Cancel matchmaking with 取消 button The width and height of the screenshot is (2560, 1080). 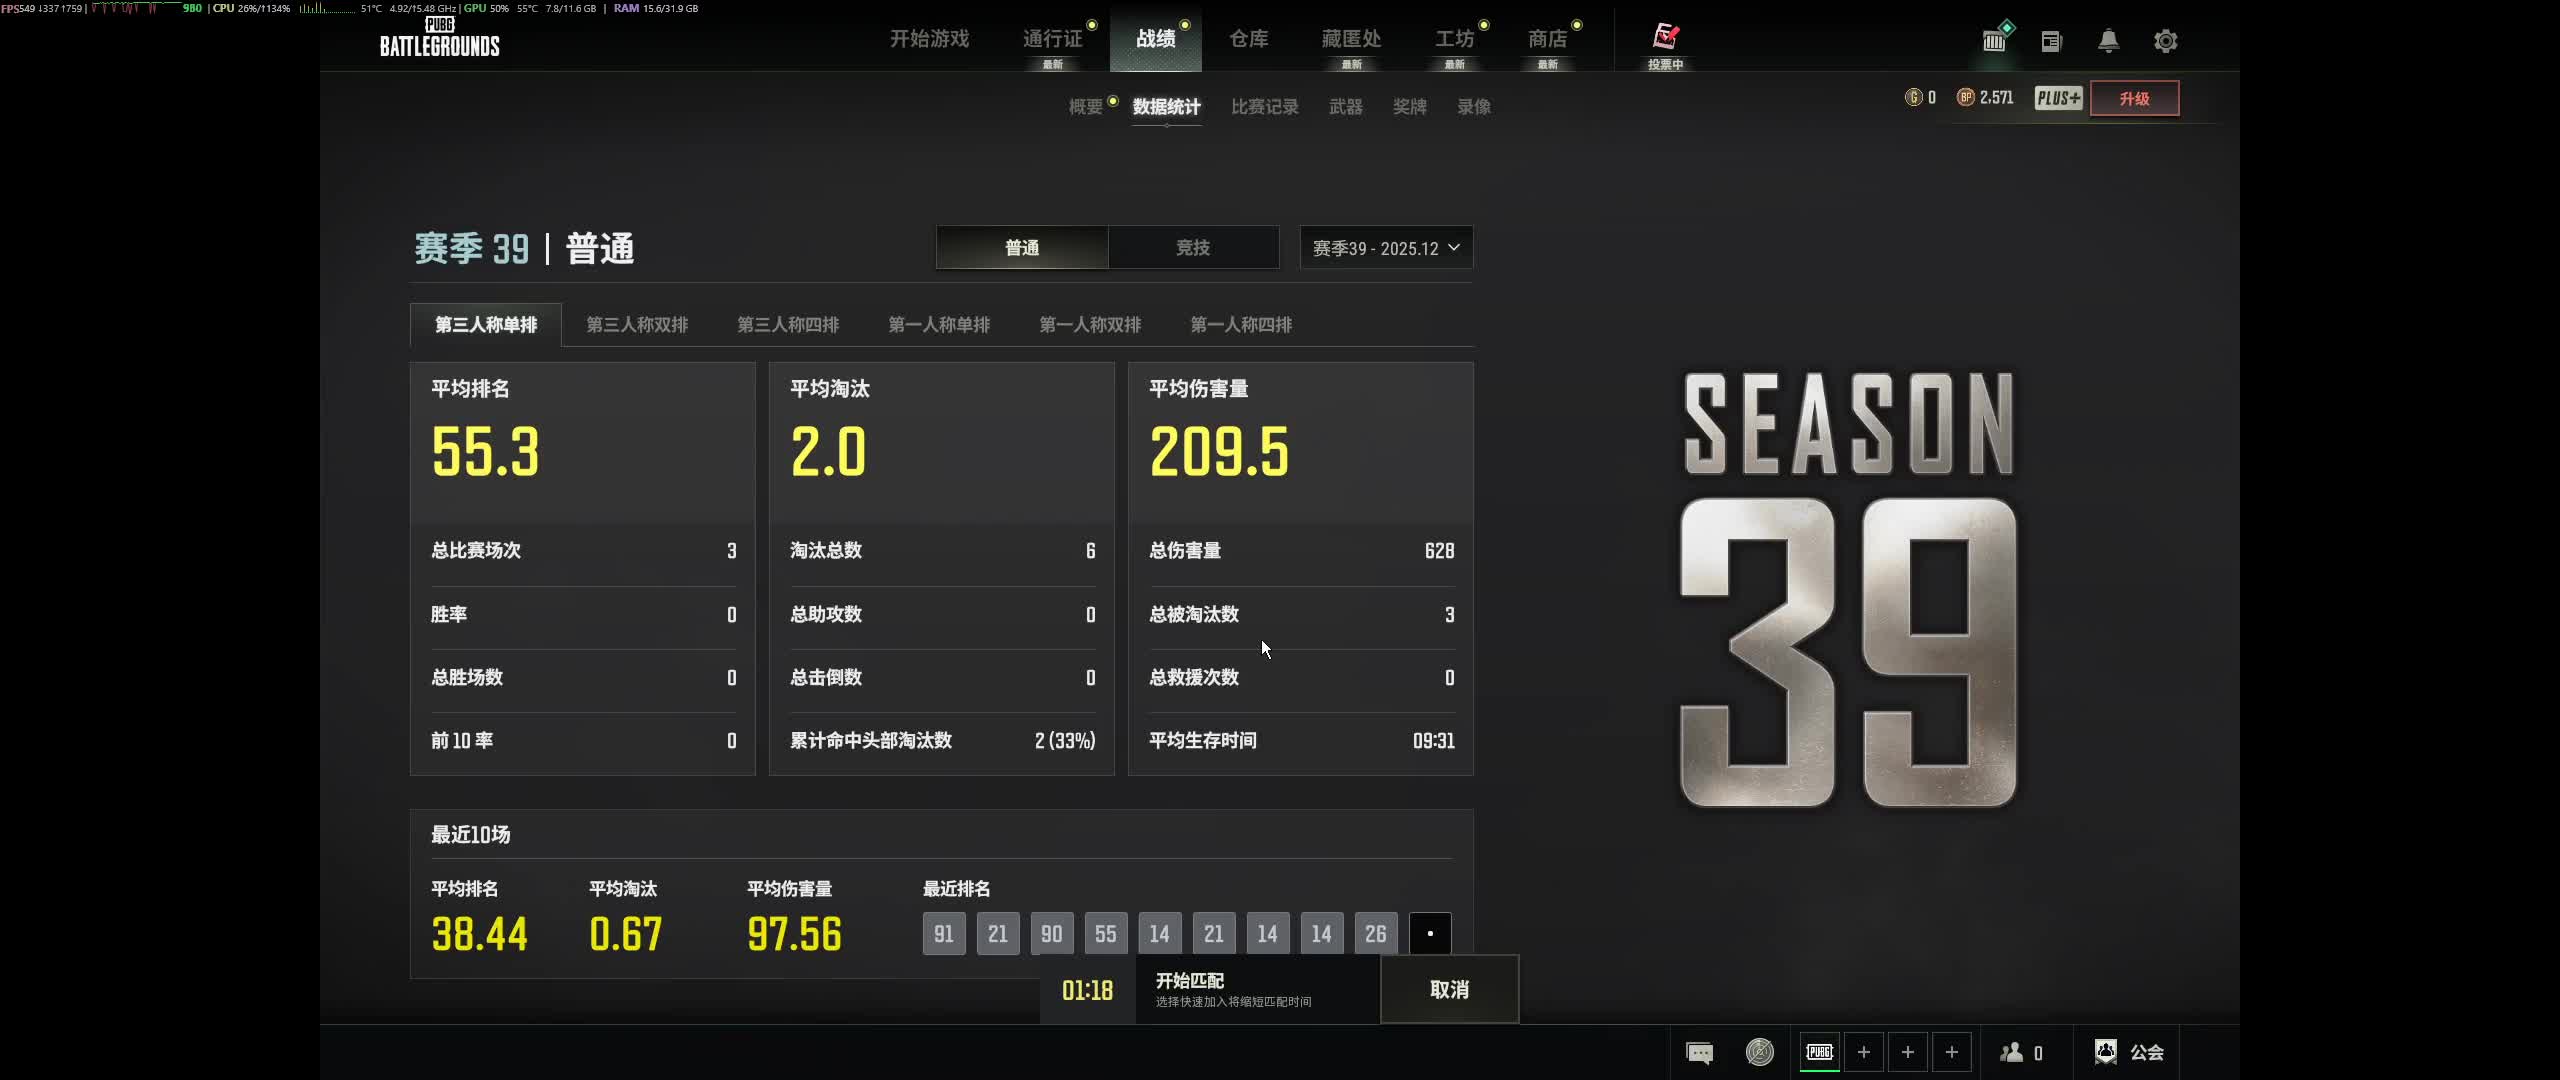1449,989
